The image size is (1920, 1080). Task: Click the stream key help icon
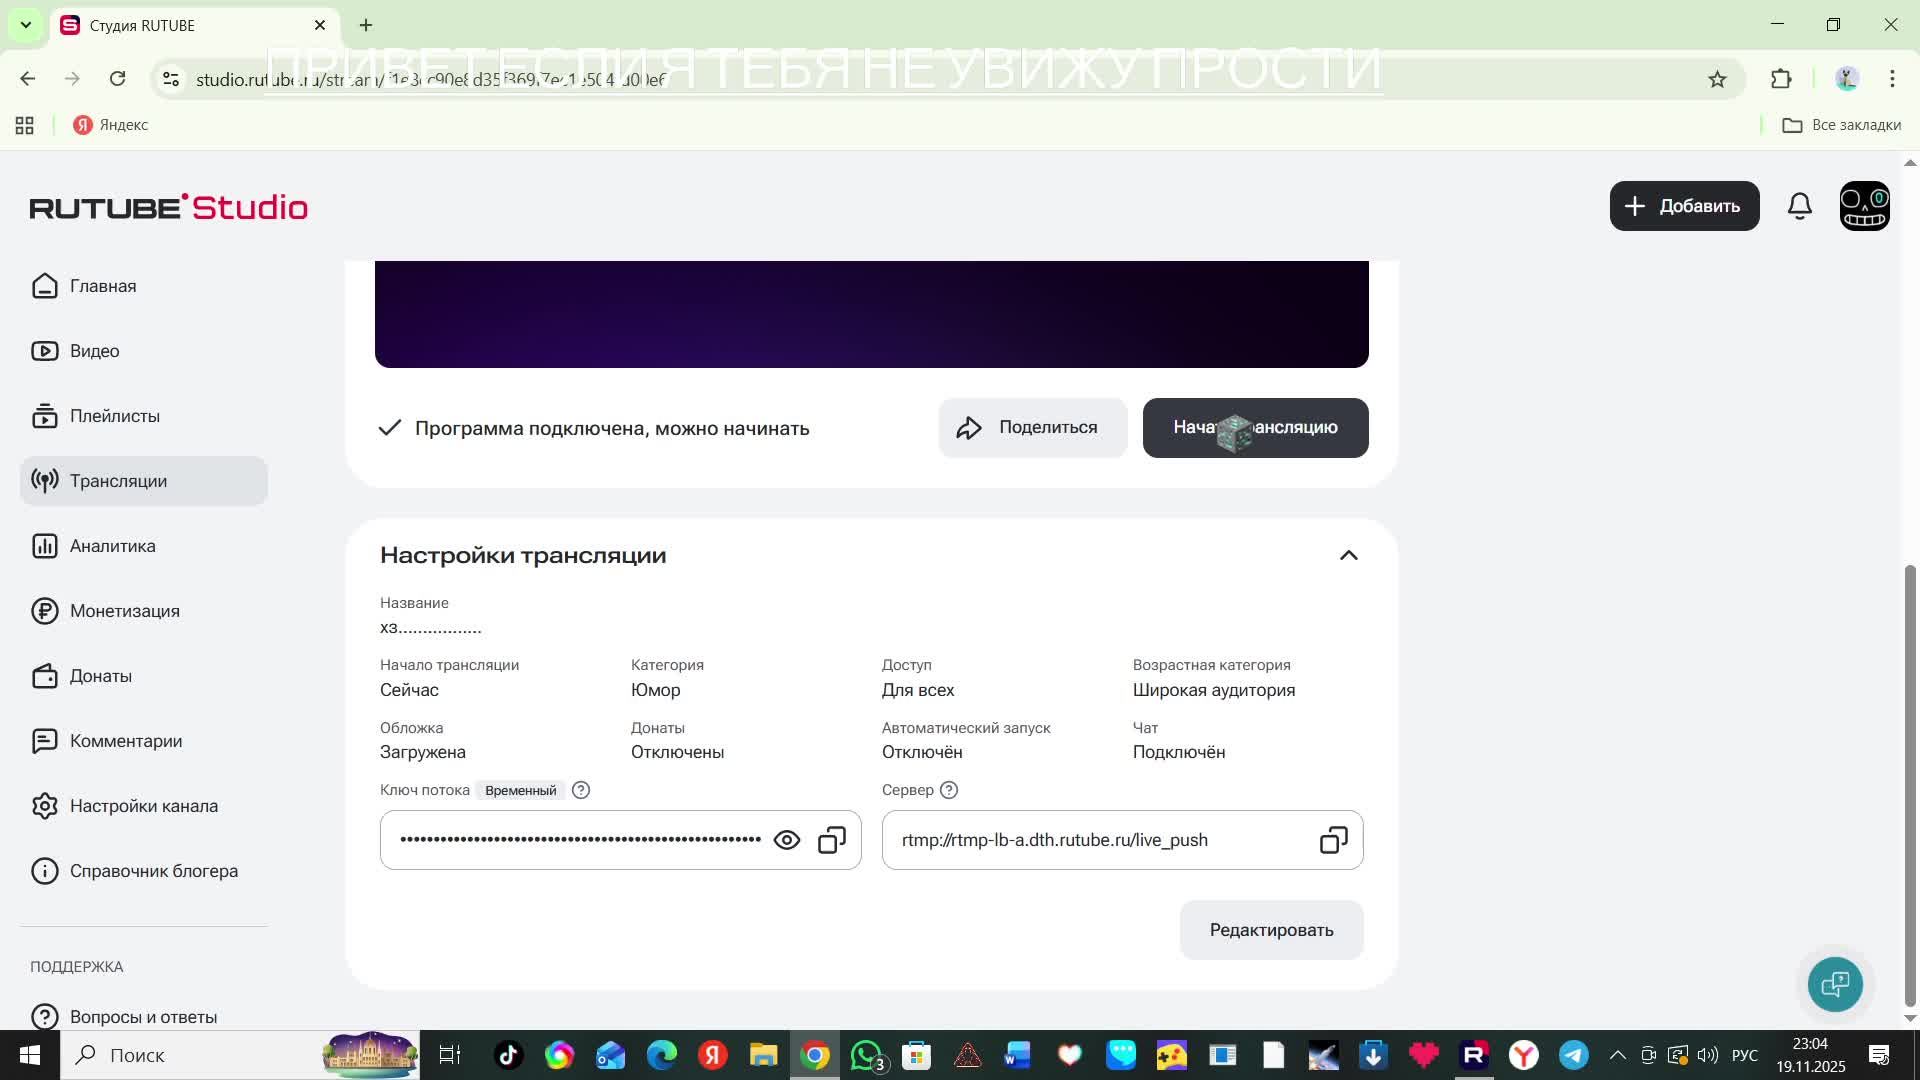coord(581,790)
